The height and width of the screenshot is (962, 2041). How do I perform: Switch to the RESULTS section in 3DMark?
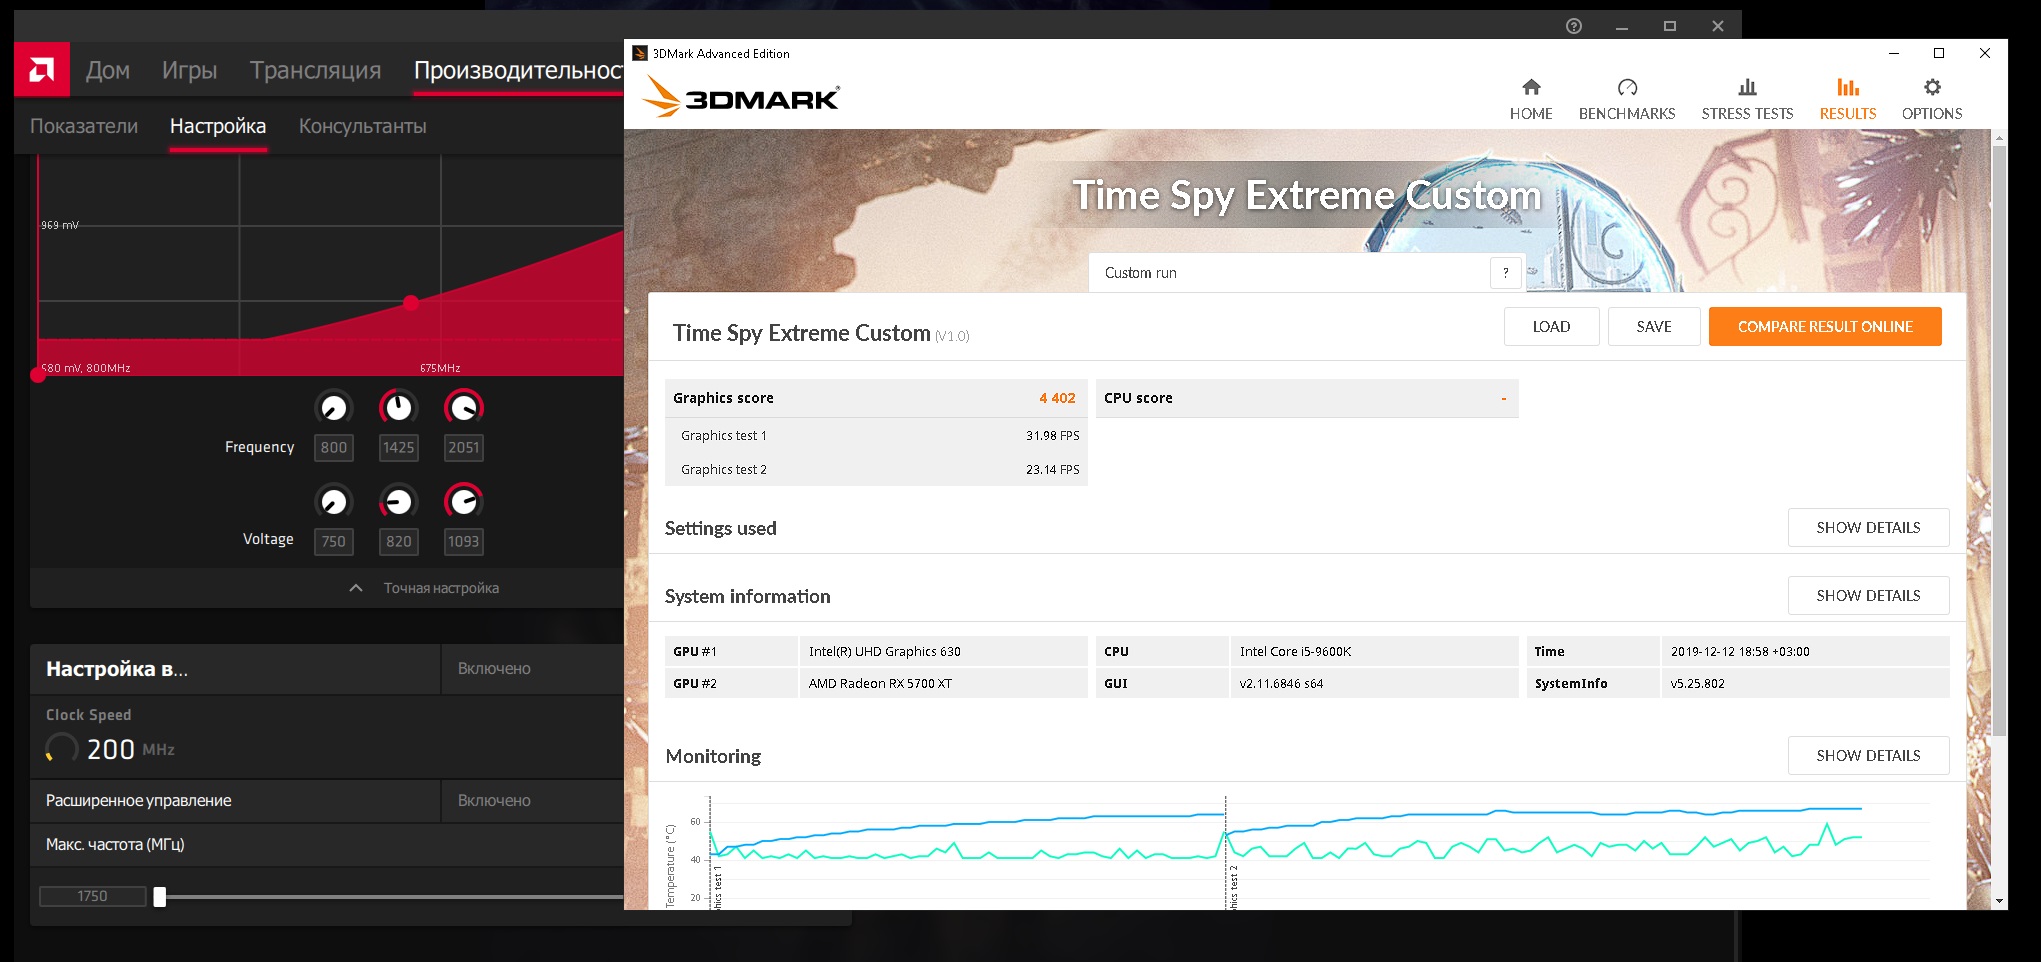(1848, 99)
